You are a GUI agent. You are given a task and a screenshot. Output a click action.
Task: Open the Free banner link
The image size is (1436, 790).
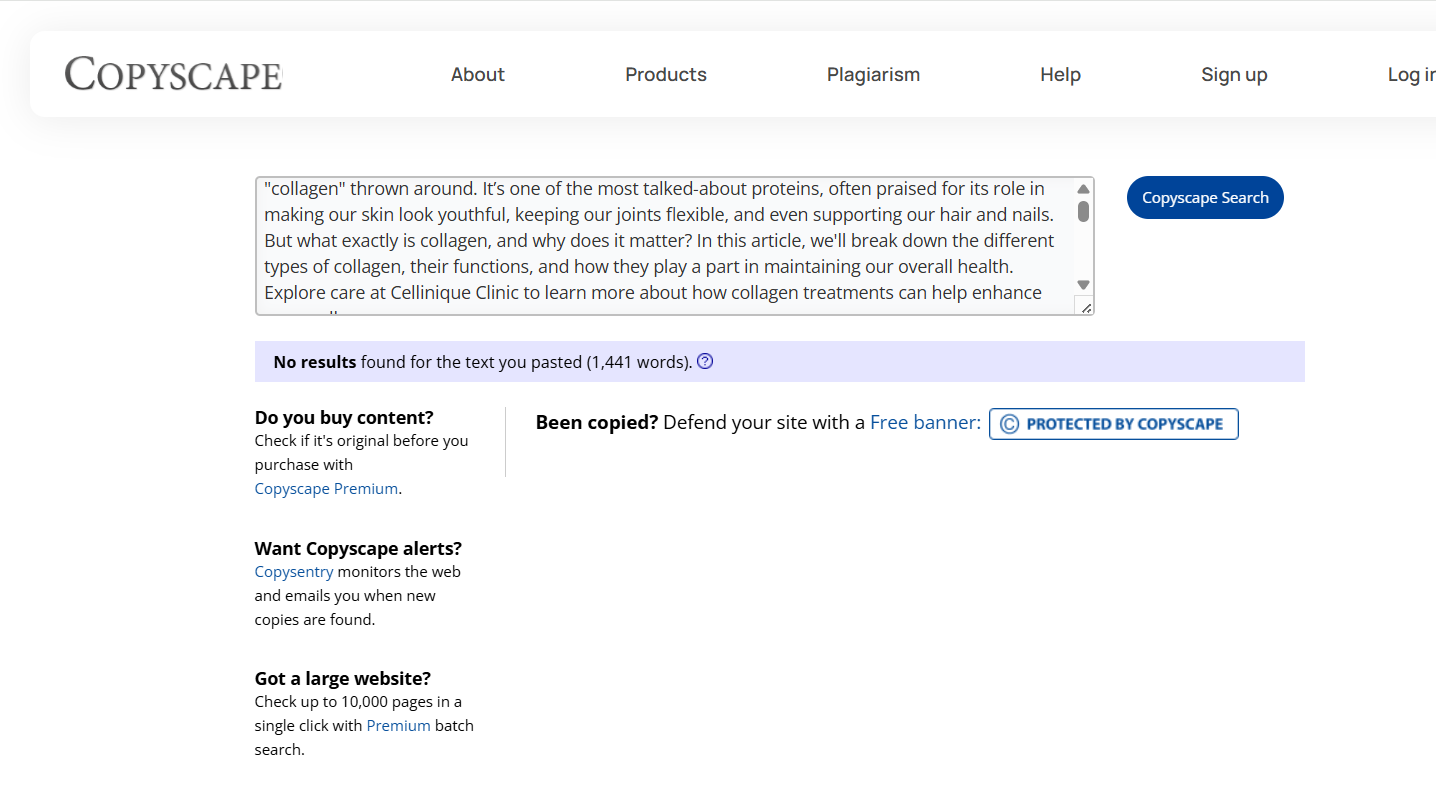(925, 423)
